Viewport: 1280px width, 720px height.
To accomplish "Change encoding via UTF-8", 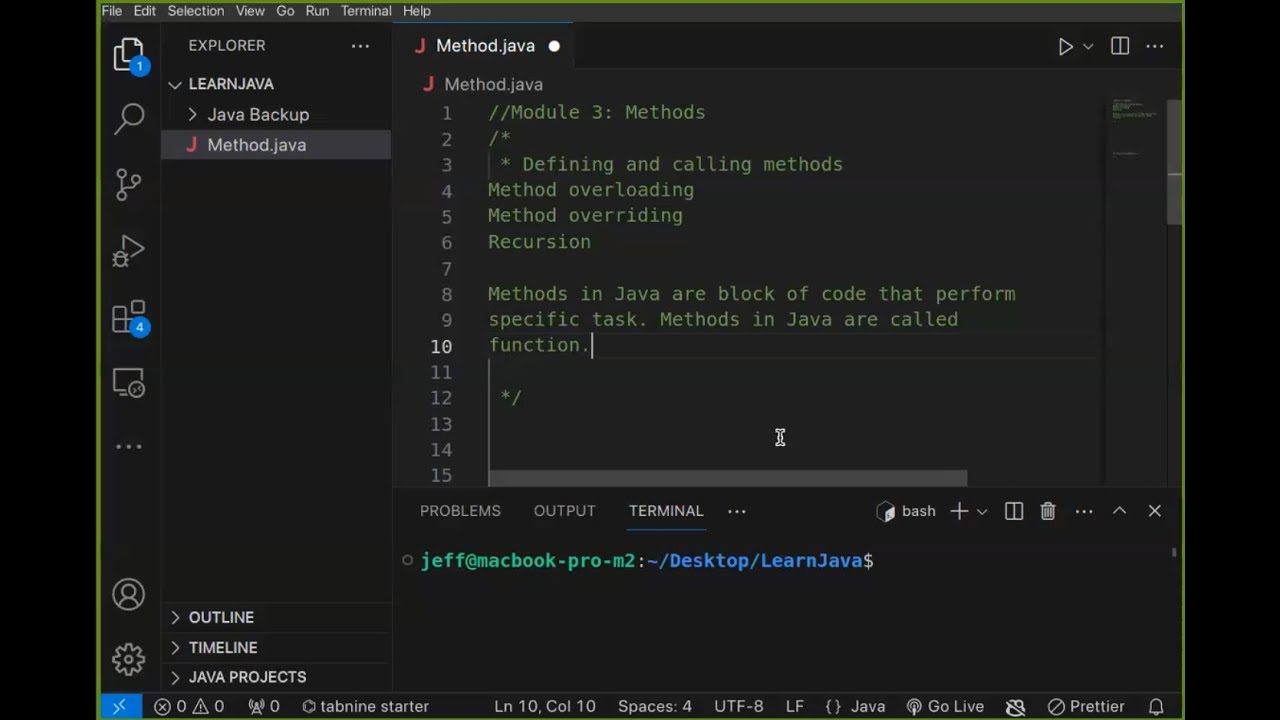I will (739, 706).
